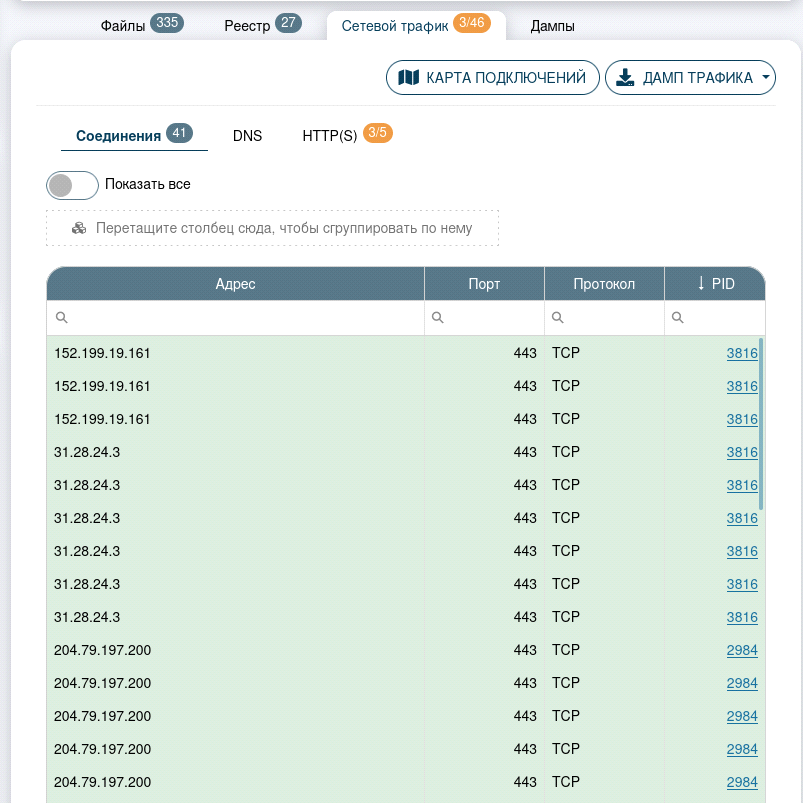Toggle the Показать все switch
Image resolution: width=803 pixels, height=803 pixels.
tap(72, 185)
